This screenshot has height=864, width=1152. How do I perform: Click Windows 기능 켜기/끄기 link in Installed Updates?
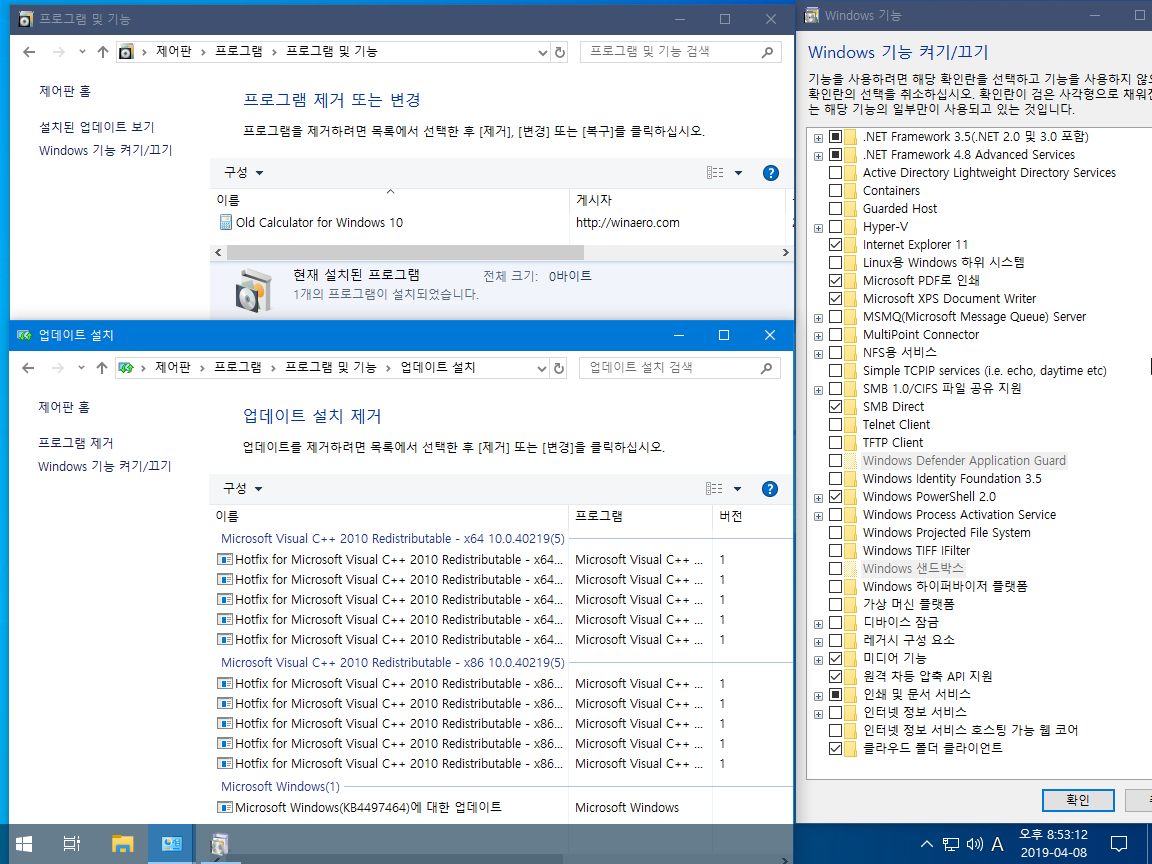pyautogui.click(x=104, y=467)
